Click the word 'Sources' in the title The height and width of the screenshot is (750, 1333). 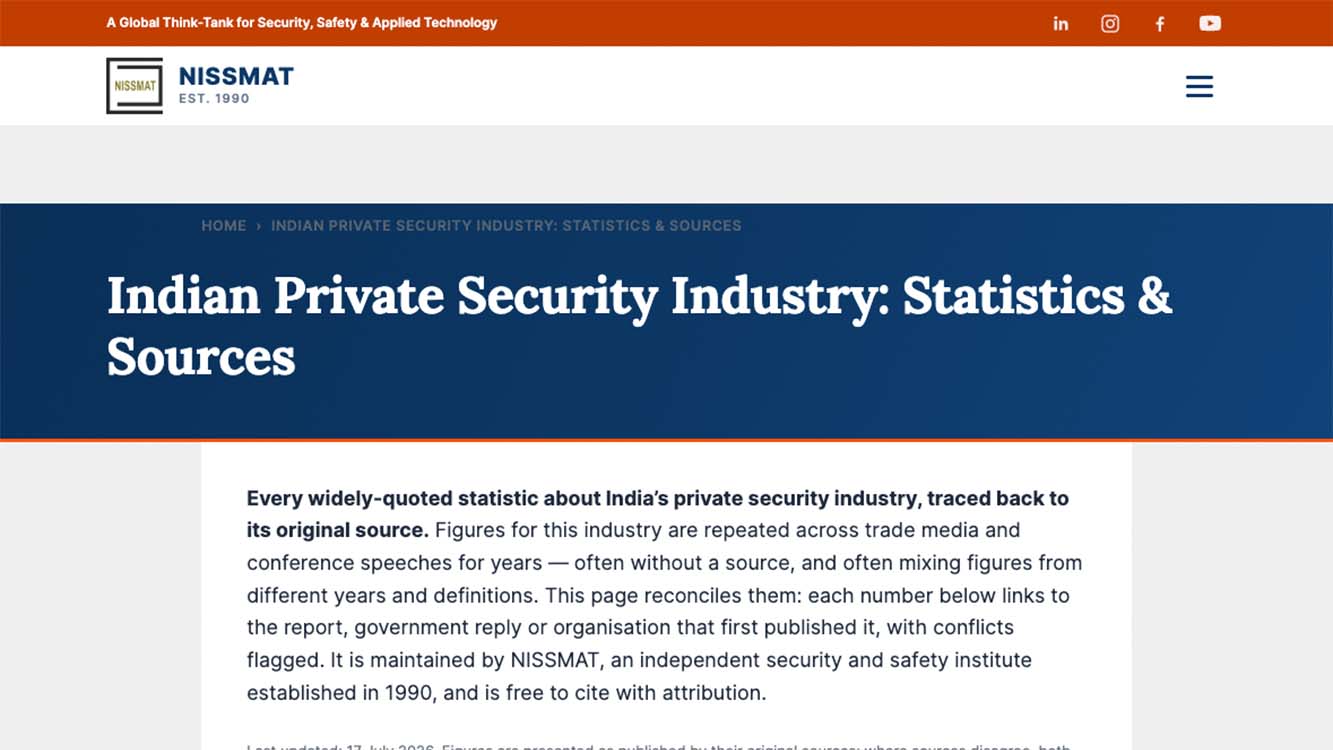click(x=201, y=357)
